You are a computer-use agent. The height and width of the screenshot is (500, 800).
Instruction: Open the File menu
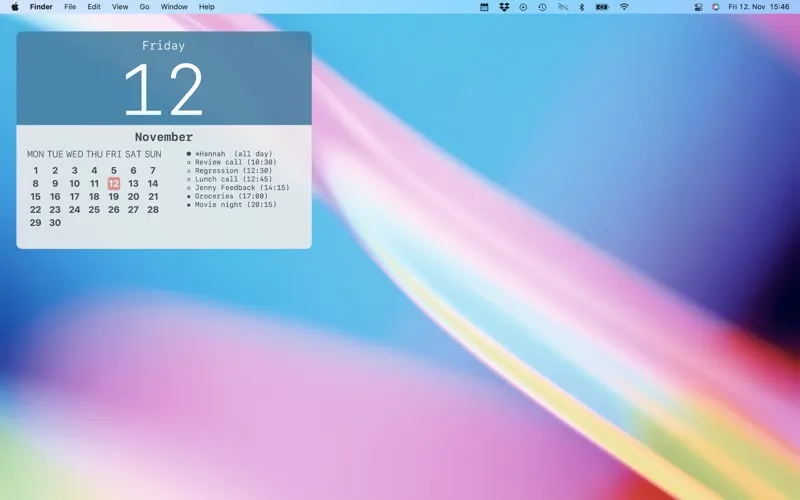coord(70,7)
